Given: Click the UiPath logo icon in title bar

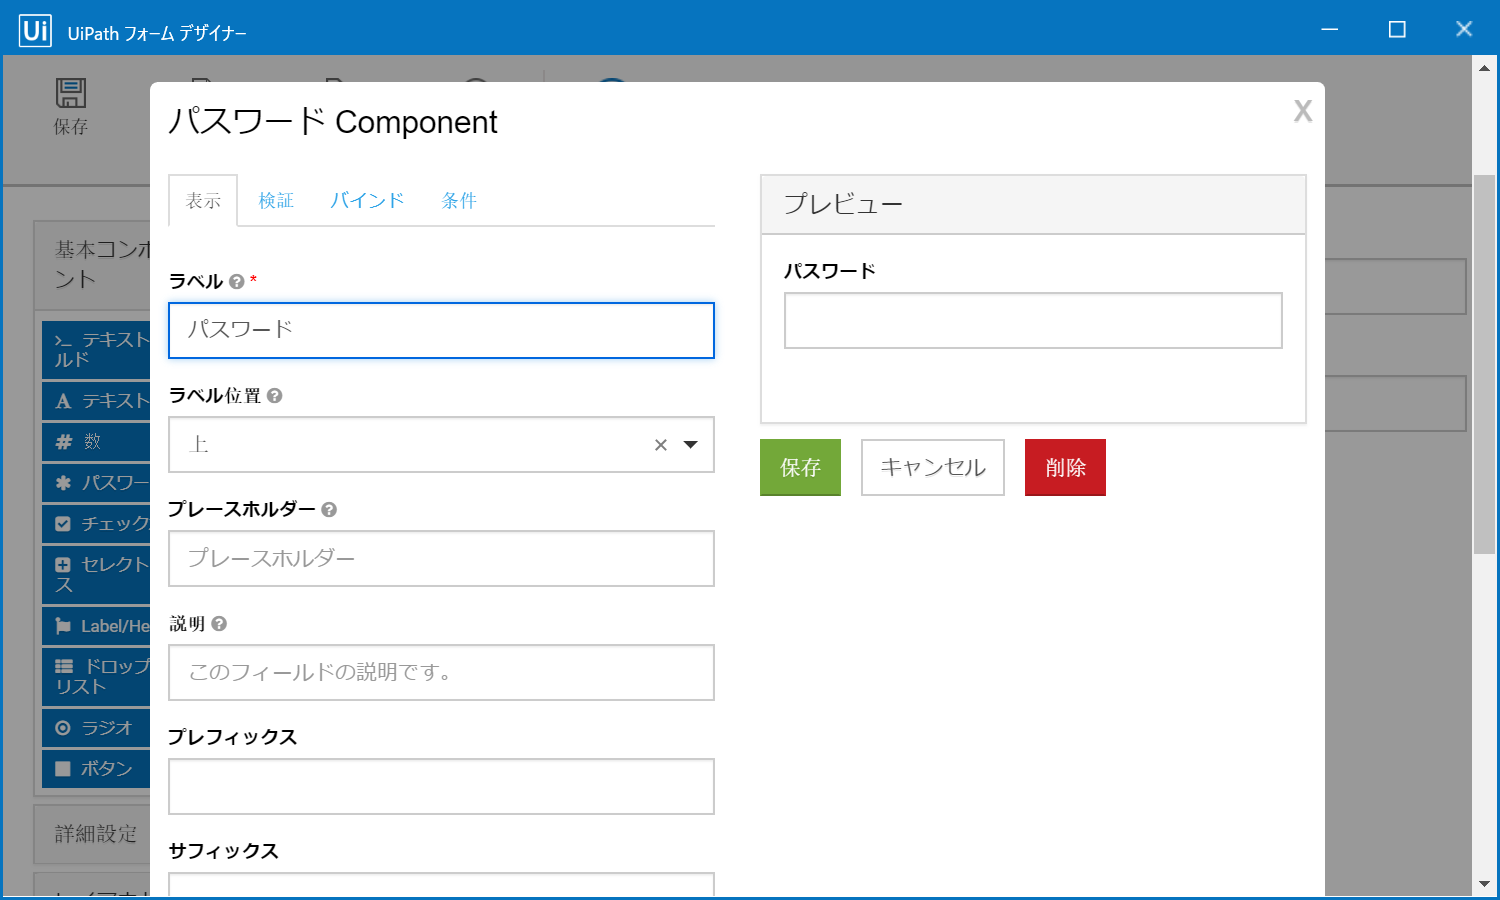Looking at the screenshot, I should click(x=35, y=30).
